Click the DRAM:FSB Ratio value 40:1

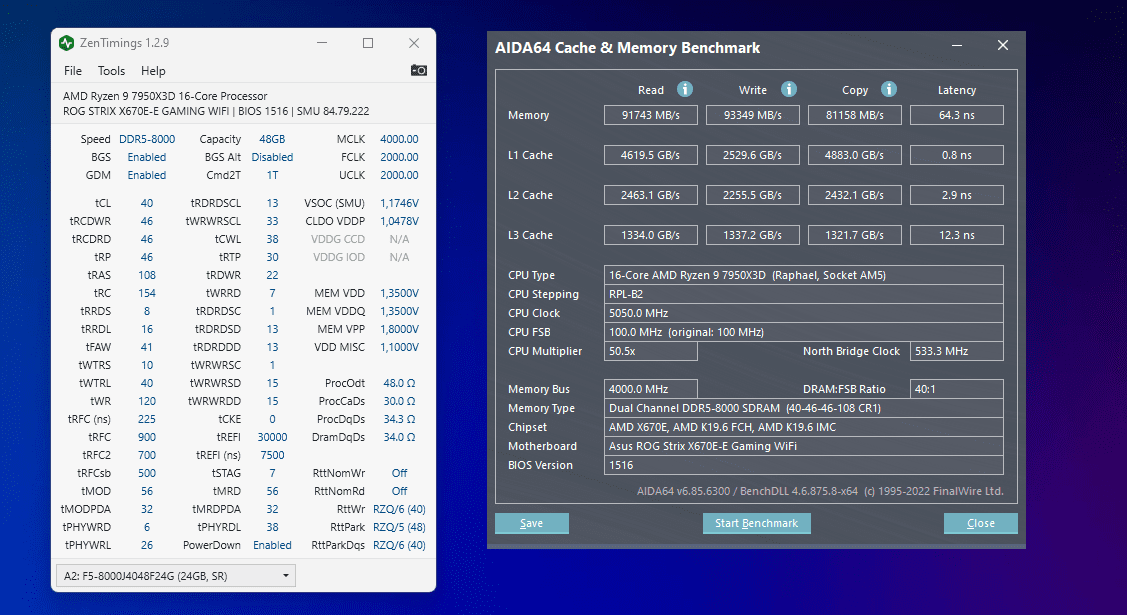coord(957,389)
